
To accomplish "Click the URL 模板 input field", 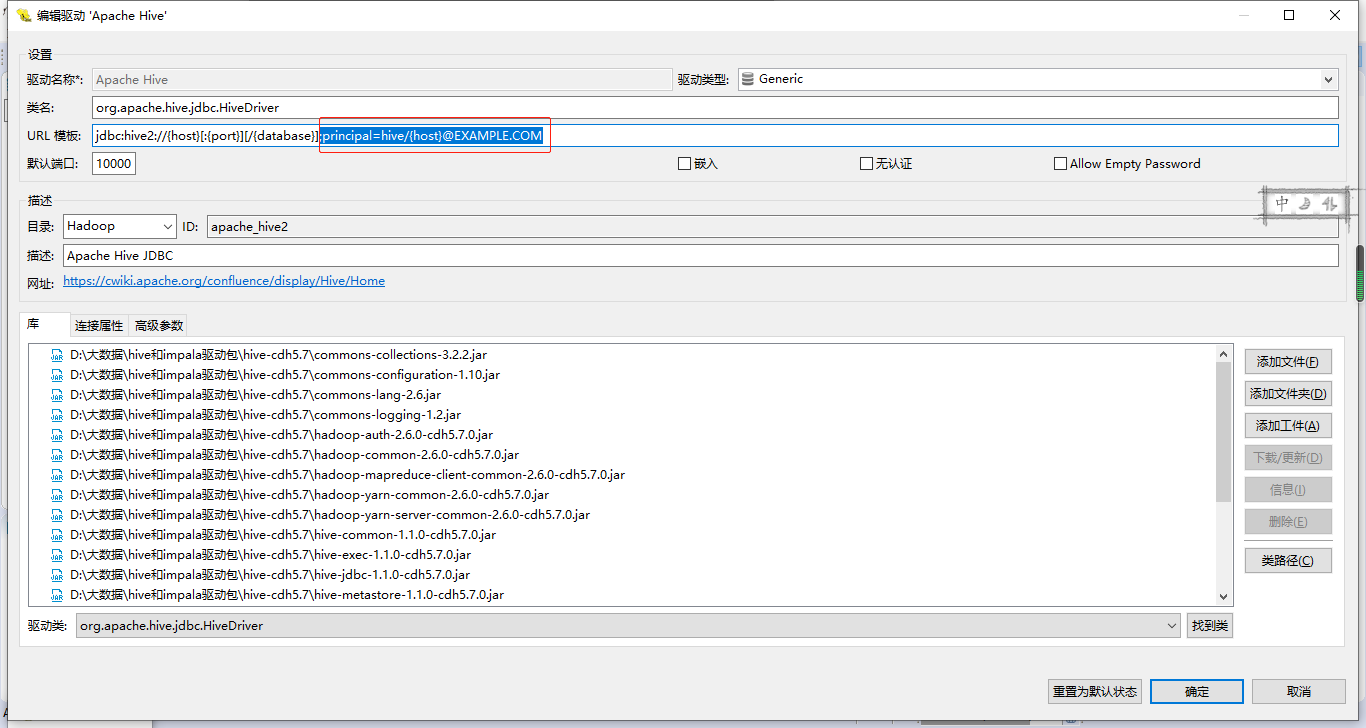I will 715,135.
